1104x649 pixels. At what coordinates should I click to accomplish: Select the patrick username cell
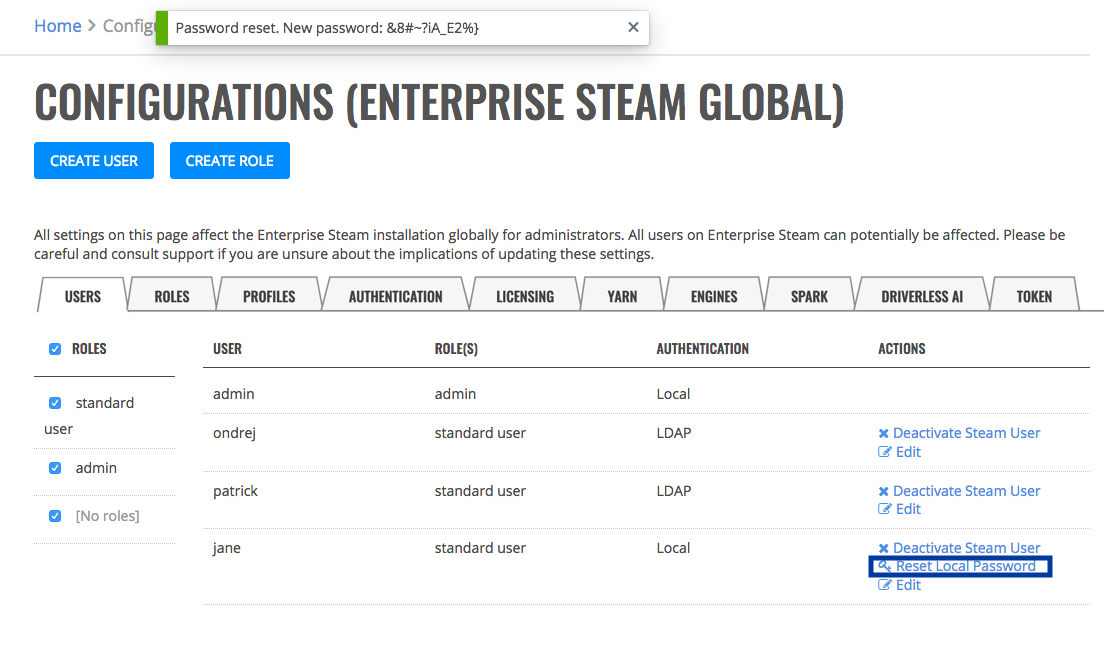click(235, 491)
